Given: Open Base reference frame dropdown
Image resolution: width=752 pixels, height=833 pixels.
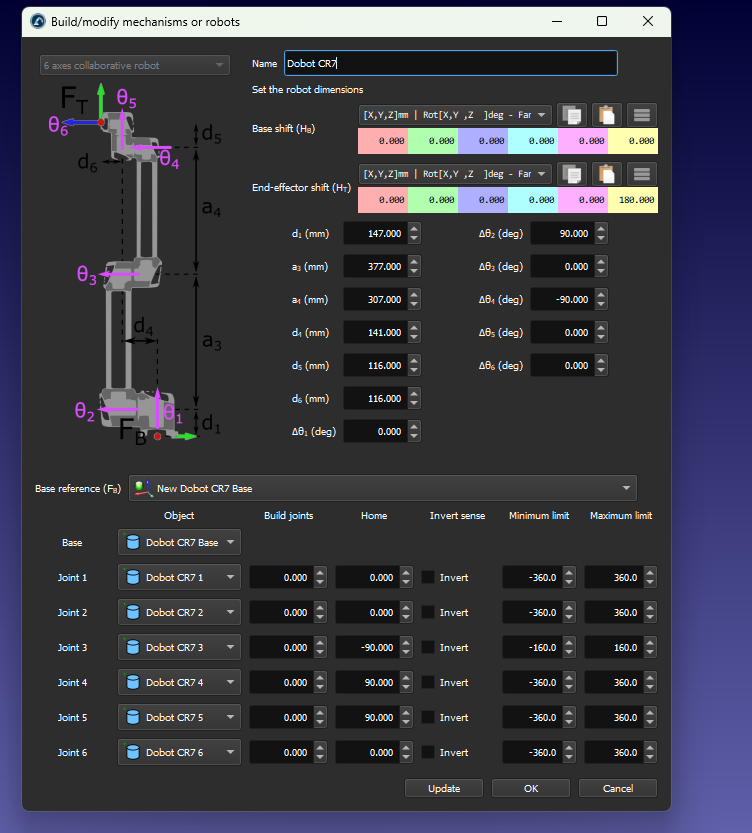Looking at the screenshot, I should tap(626, 488).
